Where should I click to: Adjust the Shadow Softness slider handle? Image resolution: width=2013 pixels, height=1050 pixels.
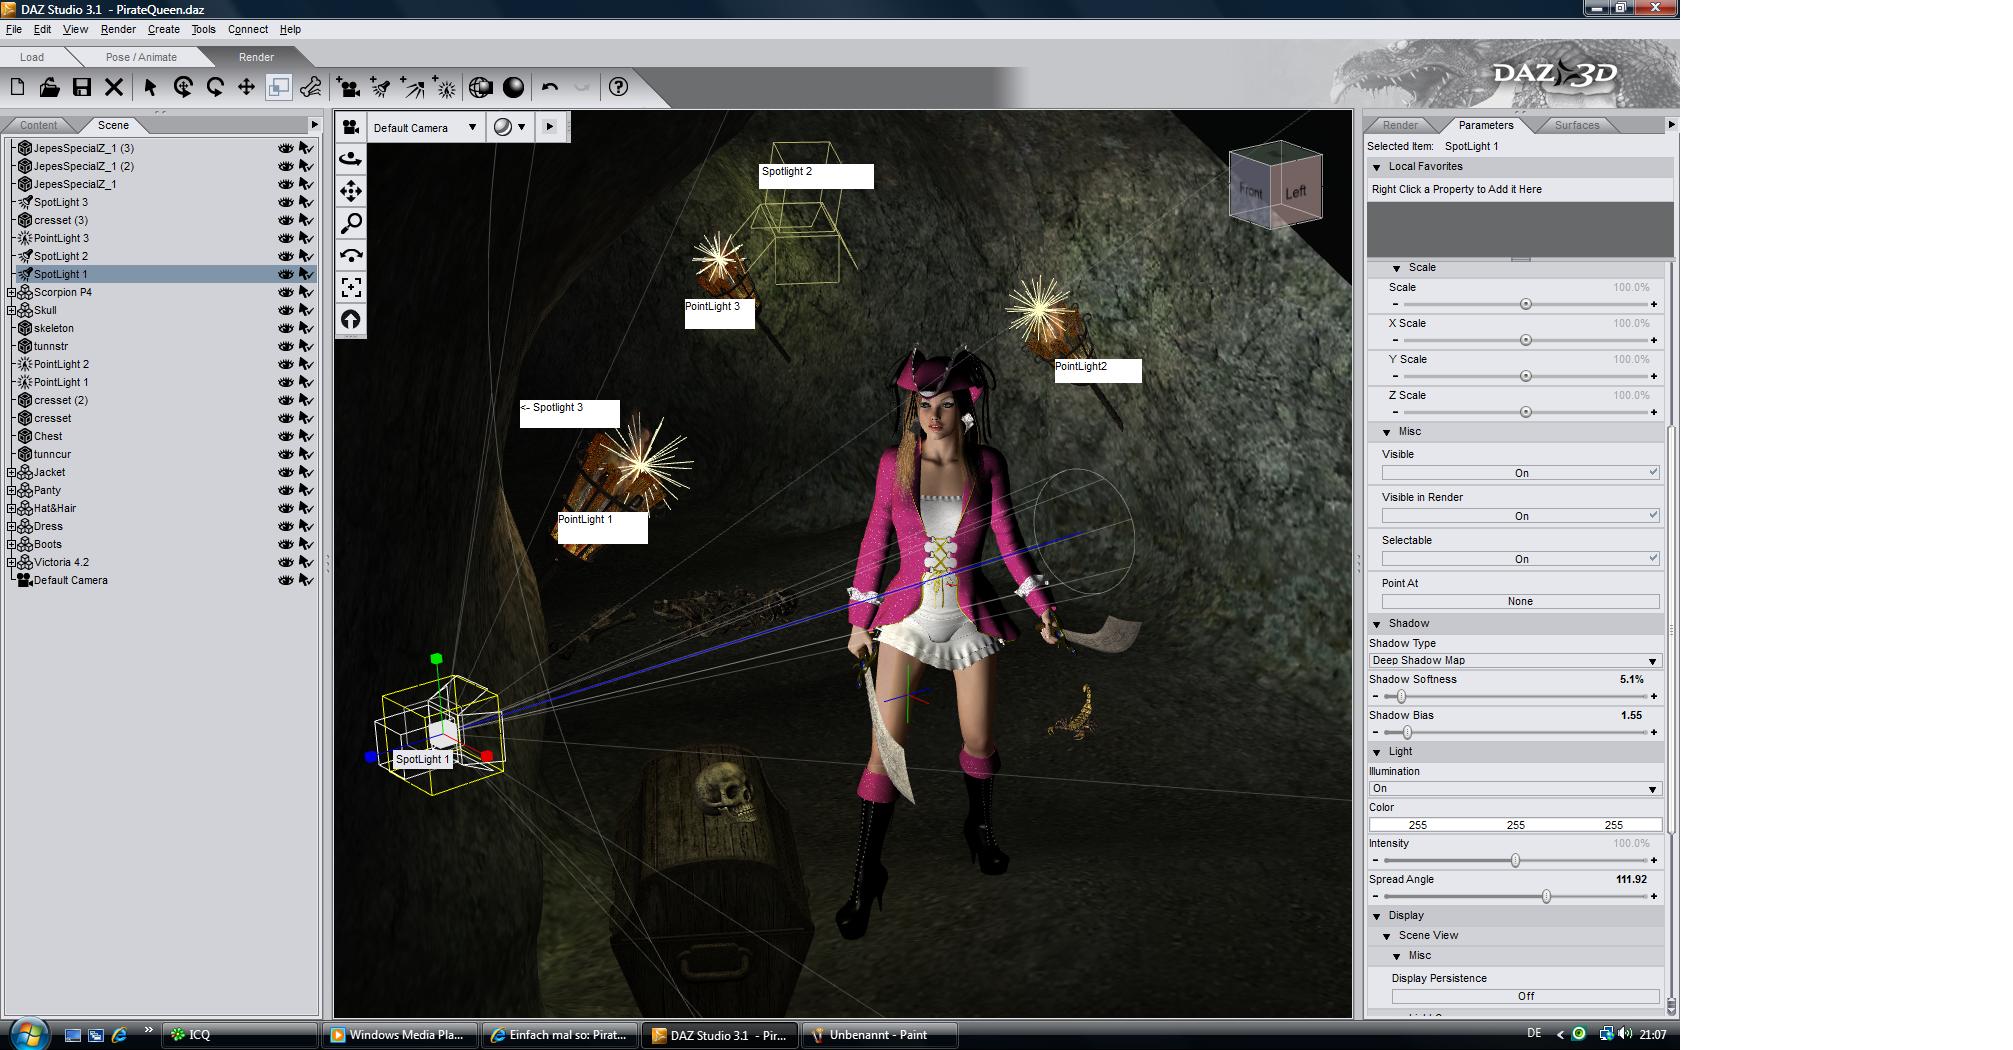(x=1401, y=697)
